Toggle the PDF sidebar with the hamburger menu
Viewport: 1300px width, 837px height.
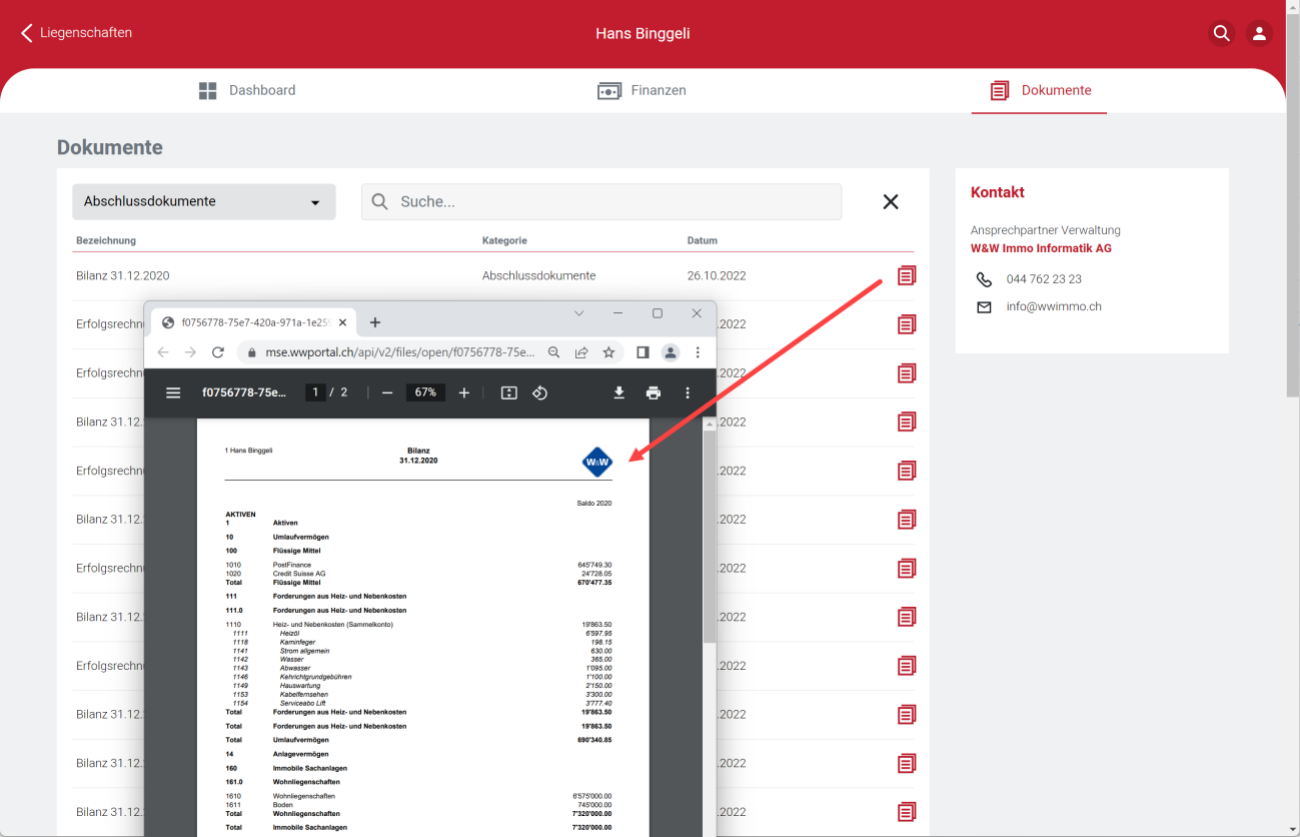tap(173, 393)
